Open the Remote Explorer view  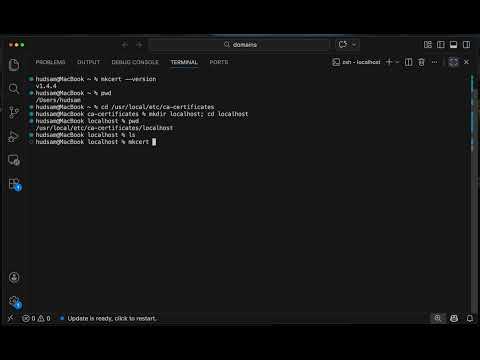14,160
